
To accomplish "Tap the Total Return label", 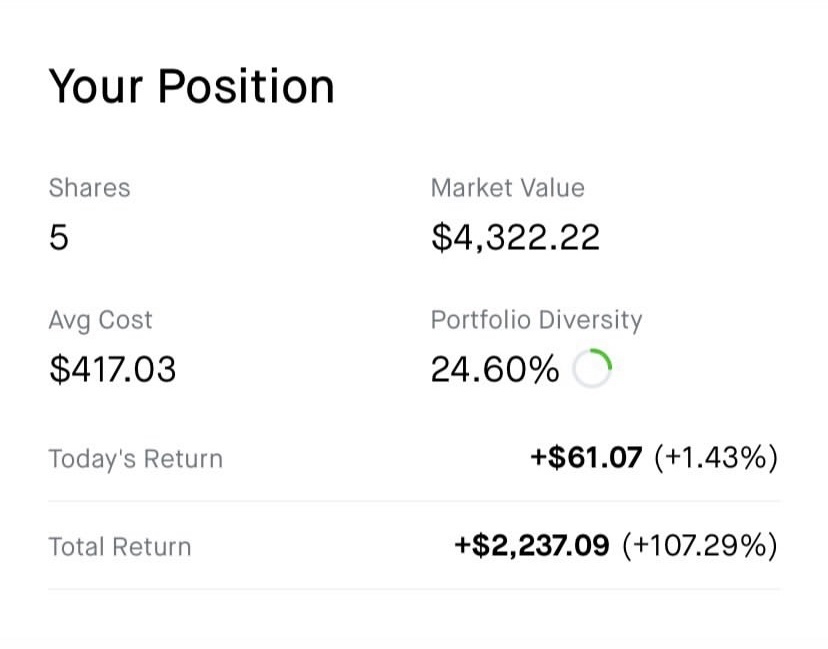I will coord(119,547).
